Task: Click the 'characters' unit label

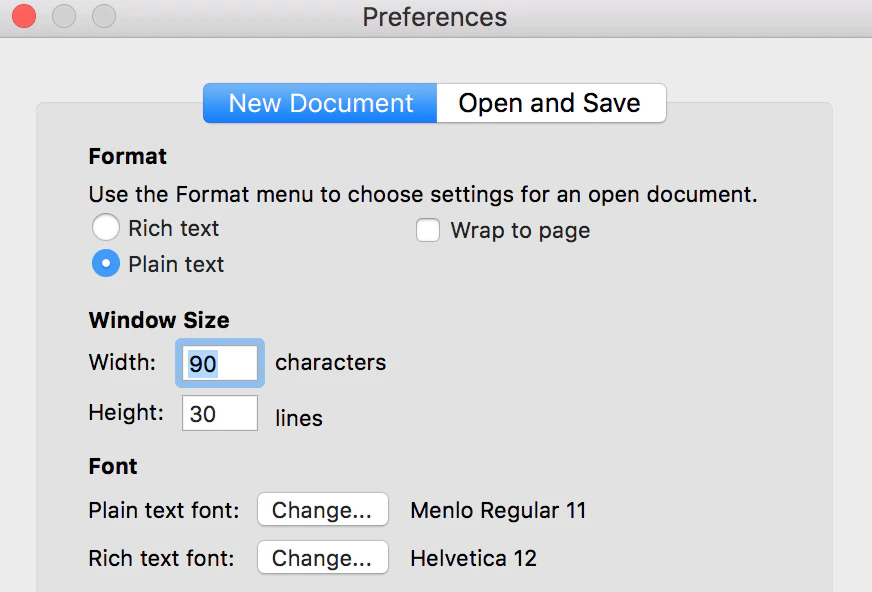Action: [x=330, y=362]
